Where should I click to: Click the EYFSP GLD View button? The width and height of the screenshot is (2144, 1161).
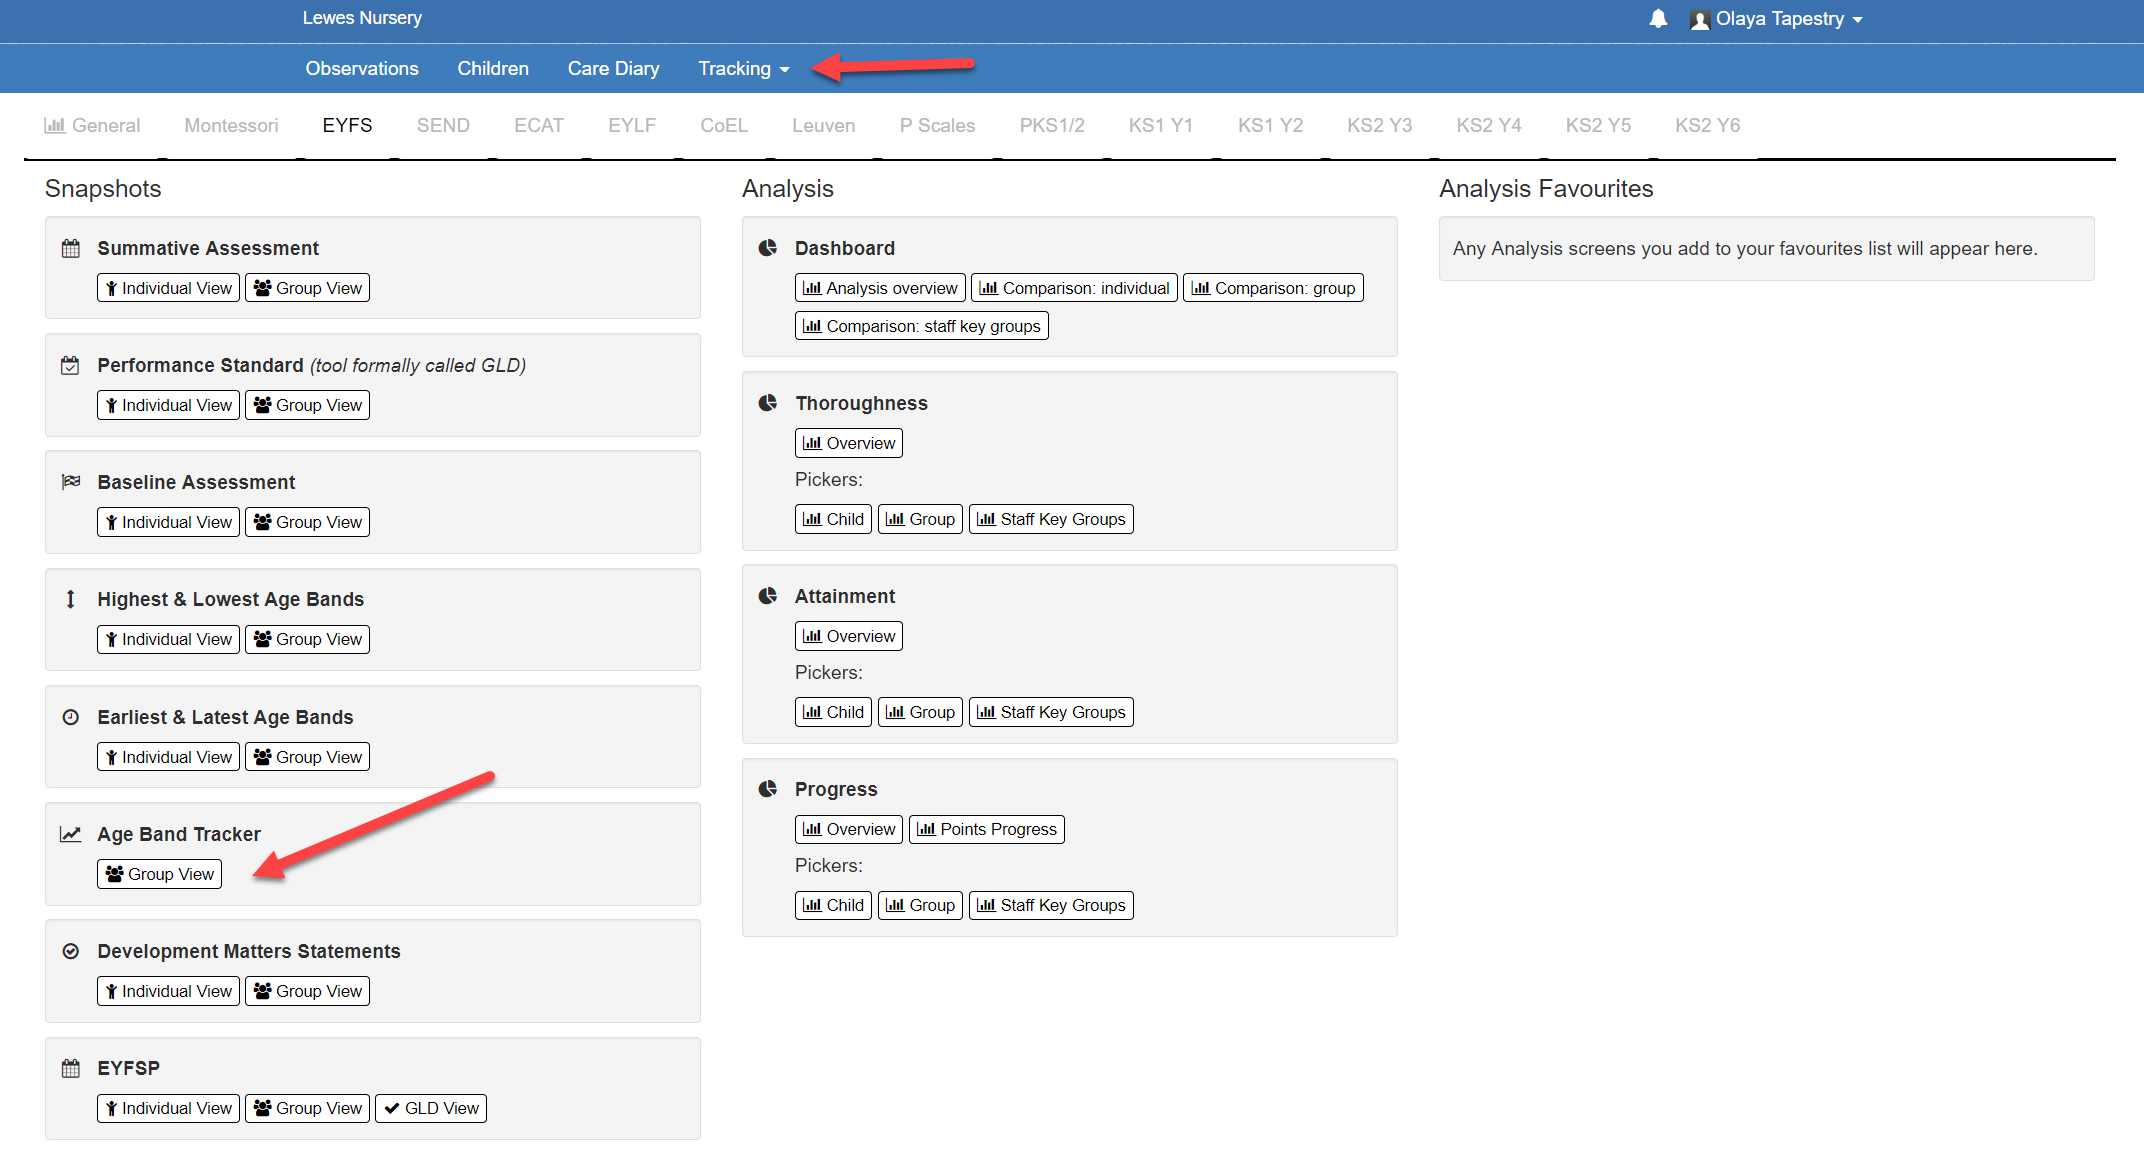(x=431, y=1108)
